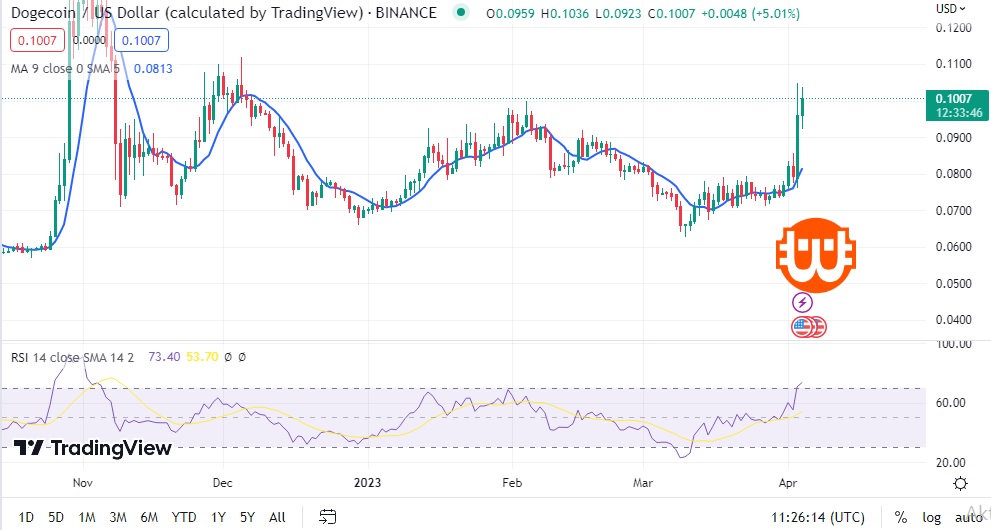Click the US flag economic event marker
Screen dimensions: 991x530
(802, 327)
